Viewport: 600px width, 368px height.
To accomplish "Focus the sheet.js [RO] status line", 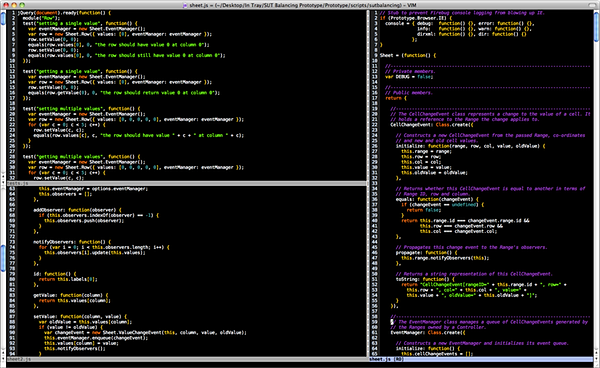I will click(x=481, y=359).
